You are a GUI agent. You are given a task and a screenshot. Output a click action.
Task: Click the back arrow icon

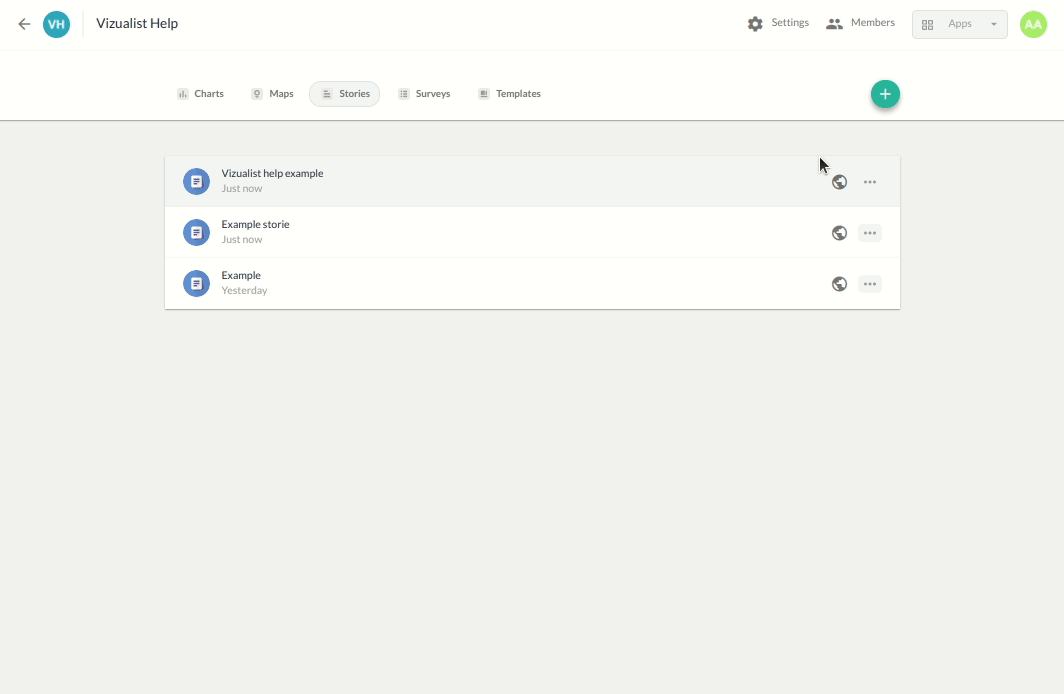[24, 24]
